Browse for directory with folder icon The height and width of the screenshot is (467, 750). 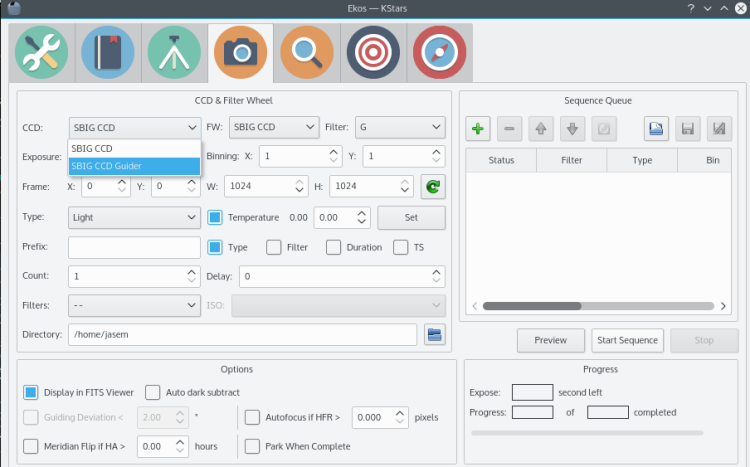435,334
